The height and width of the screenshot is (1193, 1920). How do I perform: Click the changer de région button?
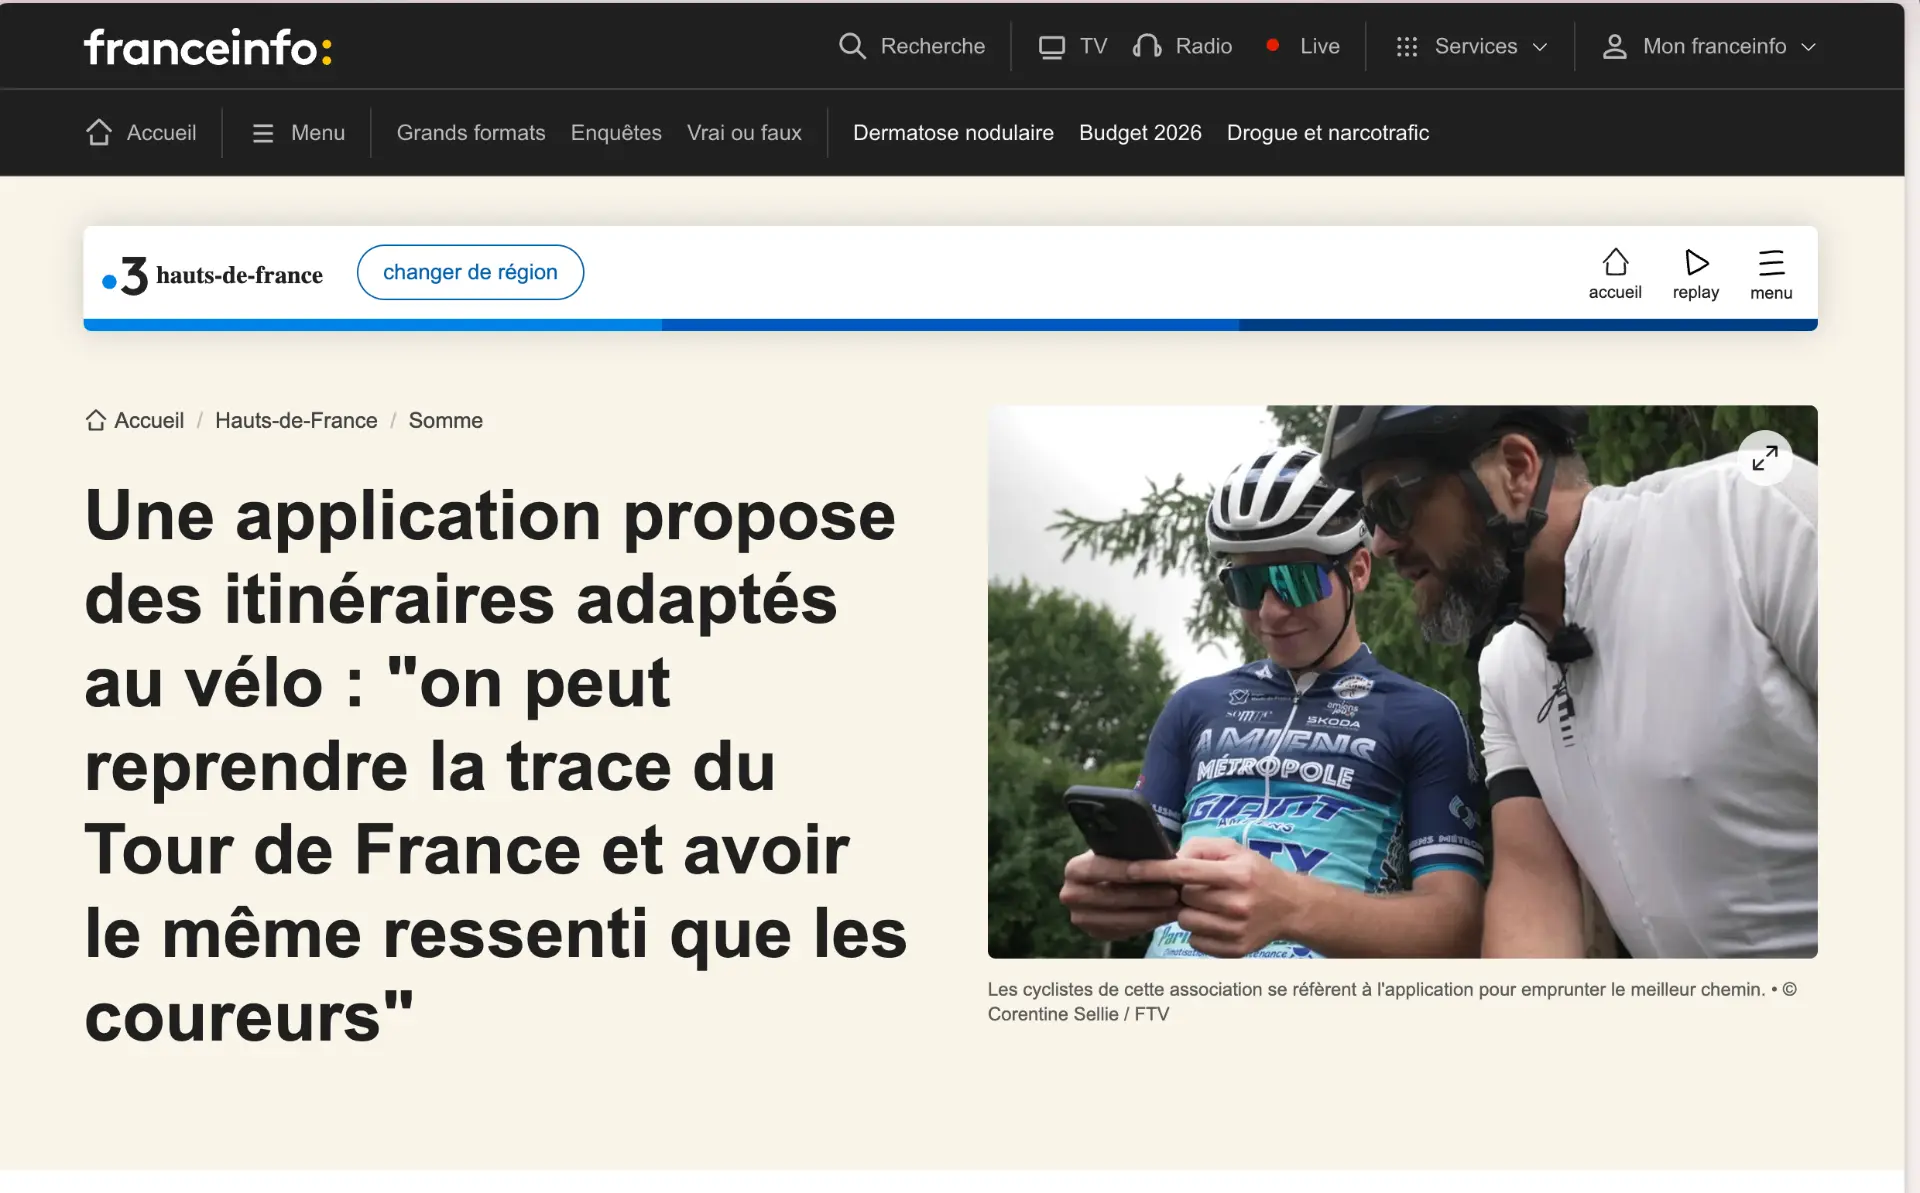click(x=470, y=272)
